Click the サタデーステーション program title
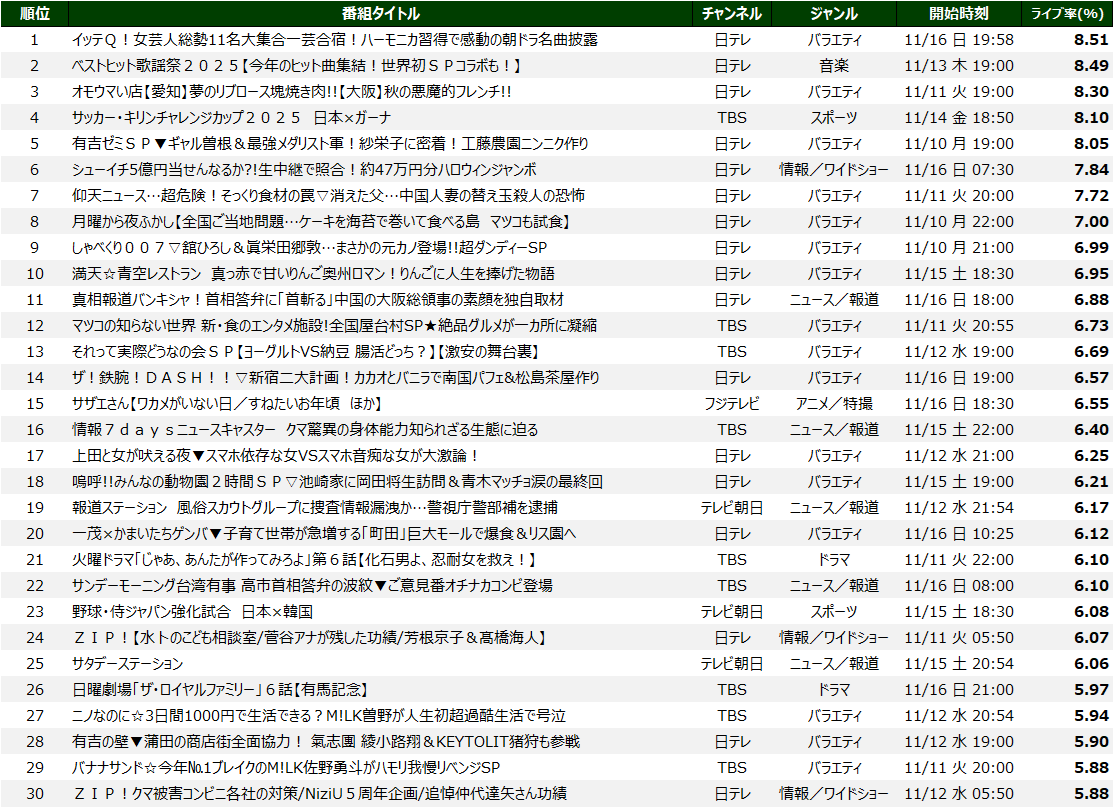Image resolution: width=1113 pixels, height=807 pixels. pyautogui.click(x=127, y=663)
